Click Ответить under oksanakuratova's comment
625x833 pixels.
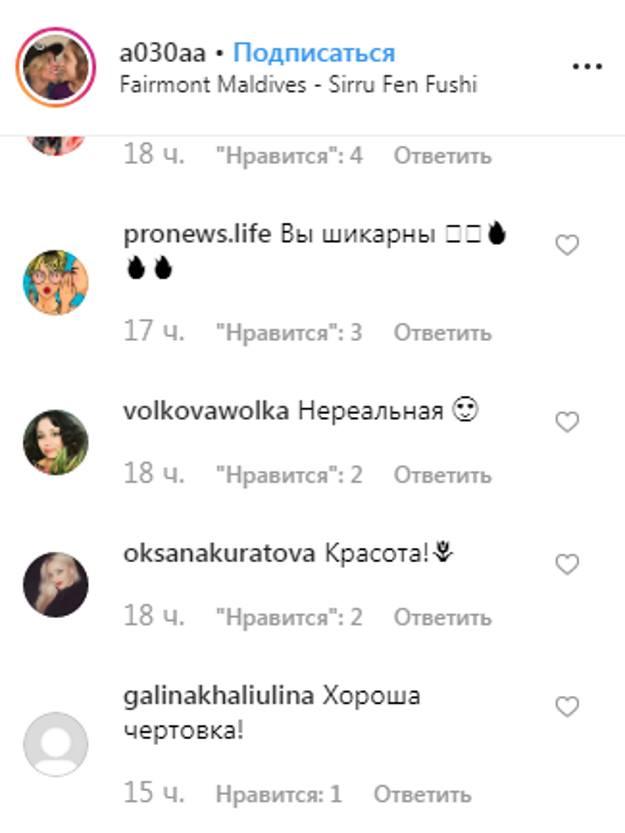(443, 617)
